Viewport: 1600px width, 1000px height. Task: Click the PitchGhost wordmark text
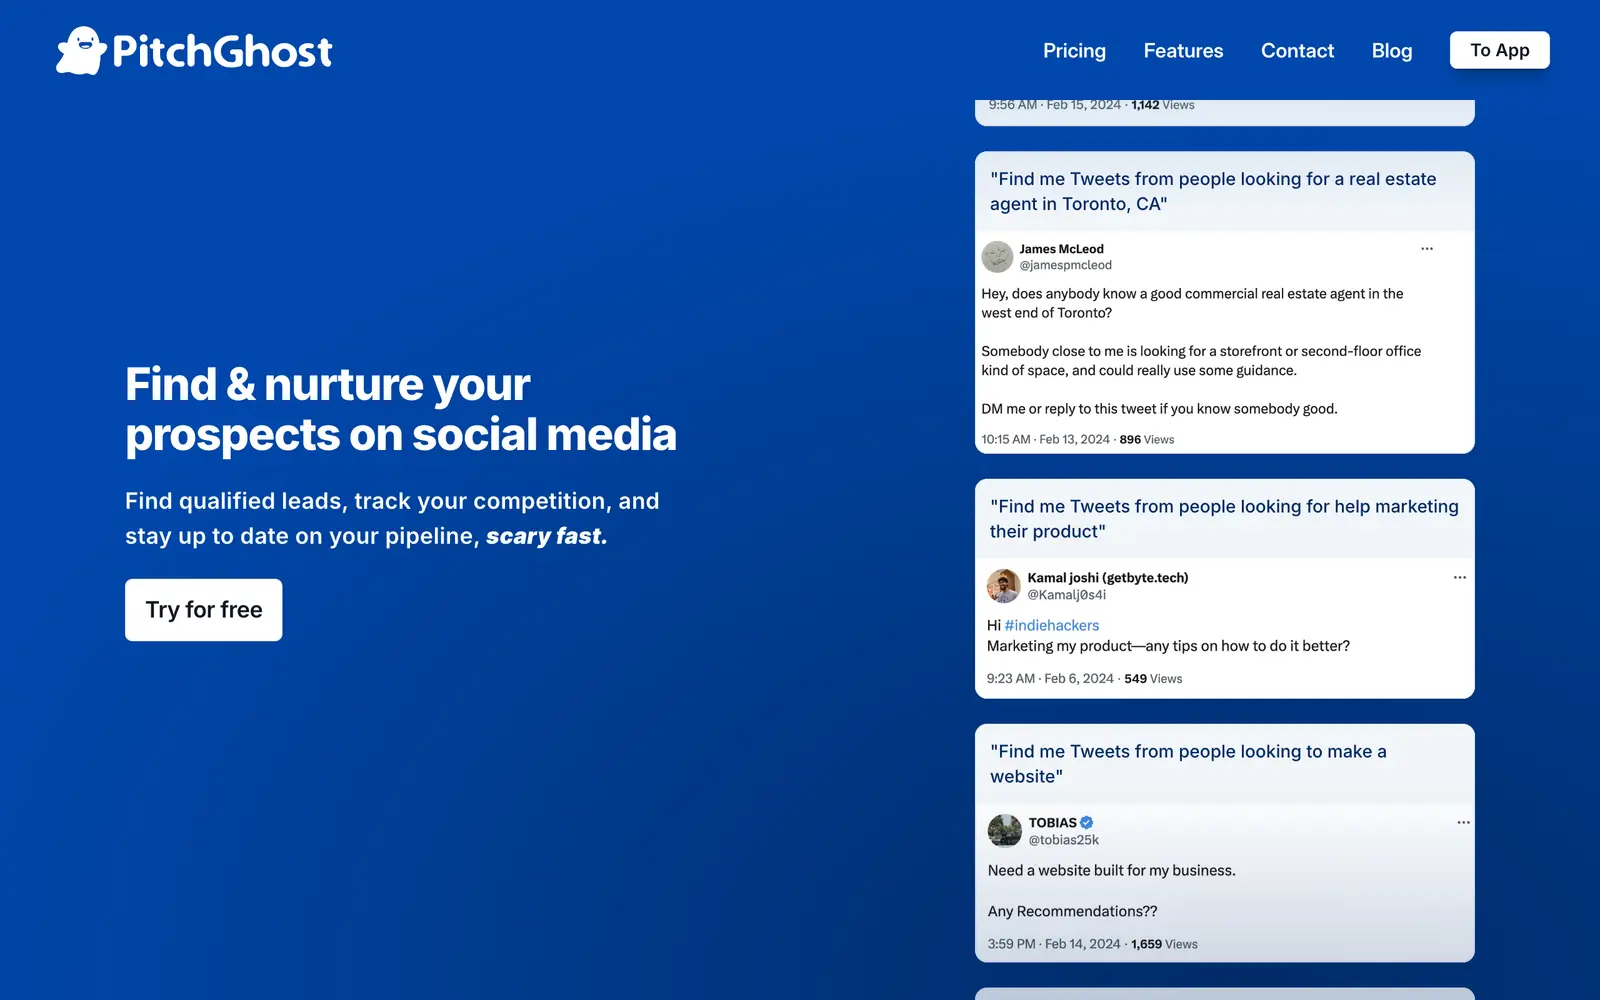click(222, 51)
